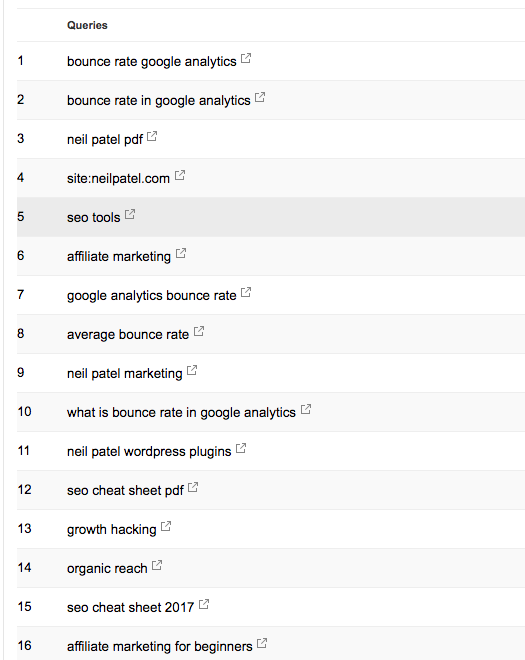Screen dimensions: 525x660
Task: Open external link icon for 'bounce rate google analytics'
Action: pyautogui.click(x=246, y=59)
